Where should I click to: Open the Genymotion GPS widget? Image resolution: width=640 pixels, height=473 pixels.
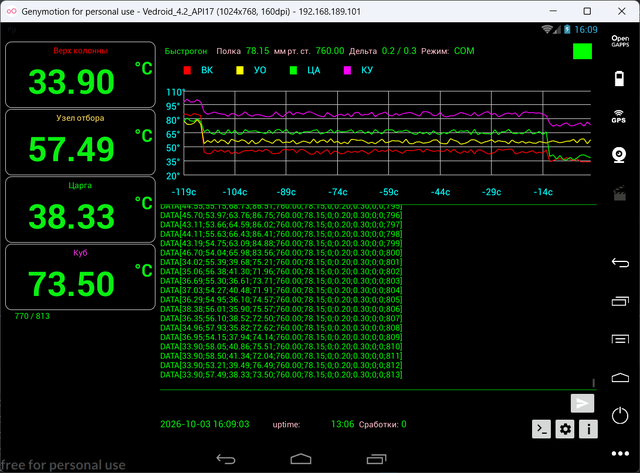pyautogui.click(x=619, y=116)
